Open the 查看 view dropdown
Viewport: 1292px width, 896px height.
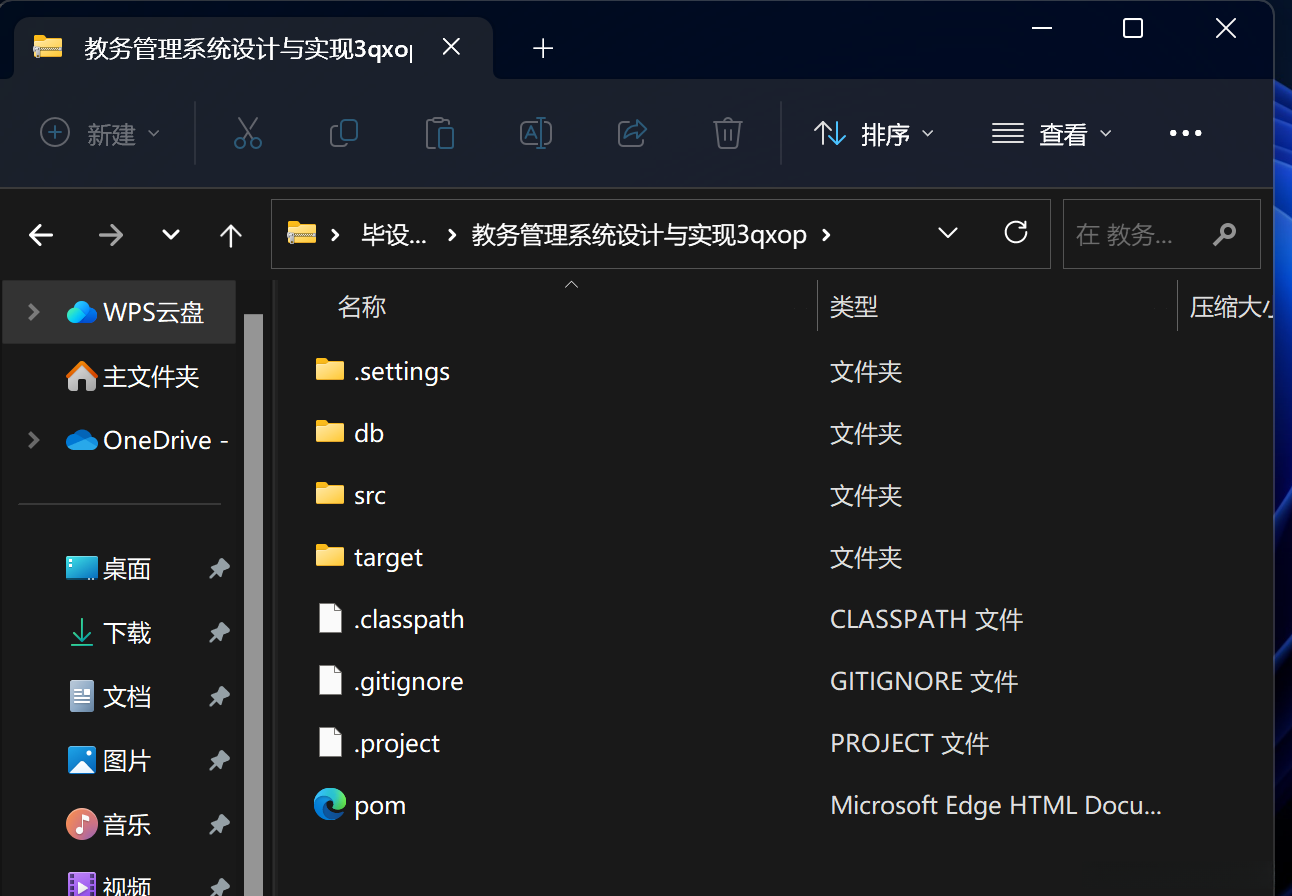tap(1052, 133)
